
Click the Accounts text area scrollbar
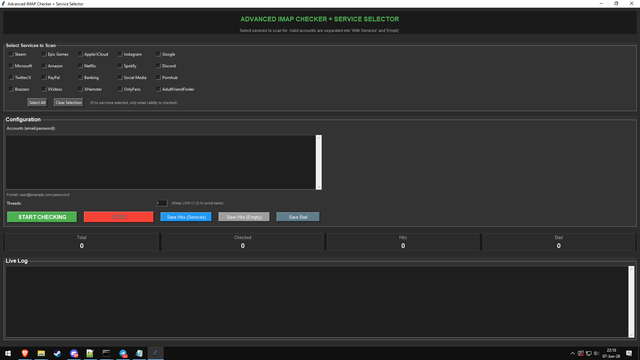tap(319, 162)
